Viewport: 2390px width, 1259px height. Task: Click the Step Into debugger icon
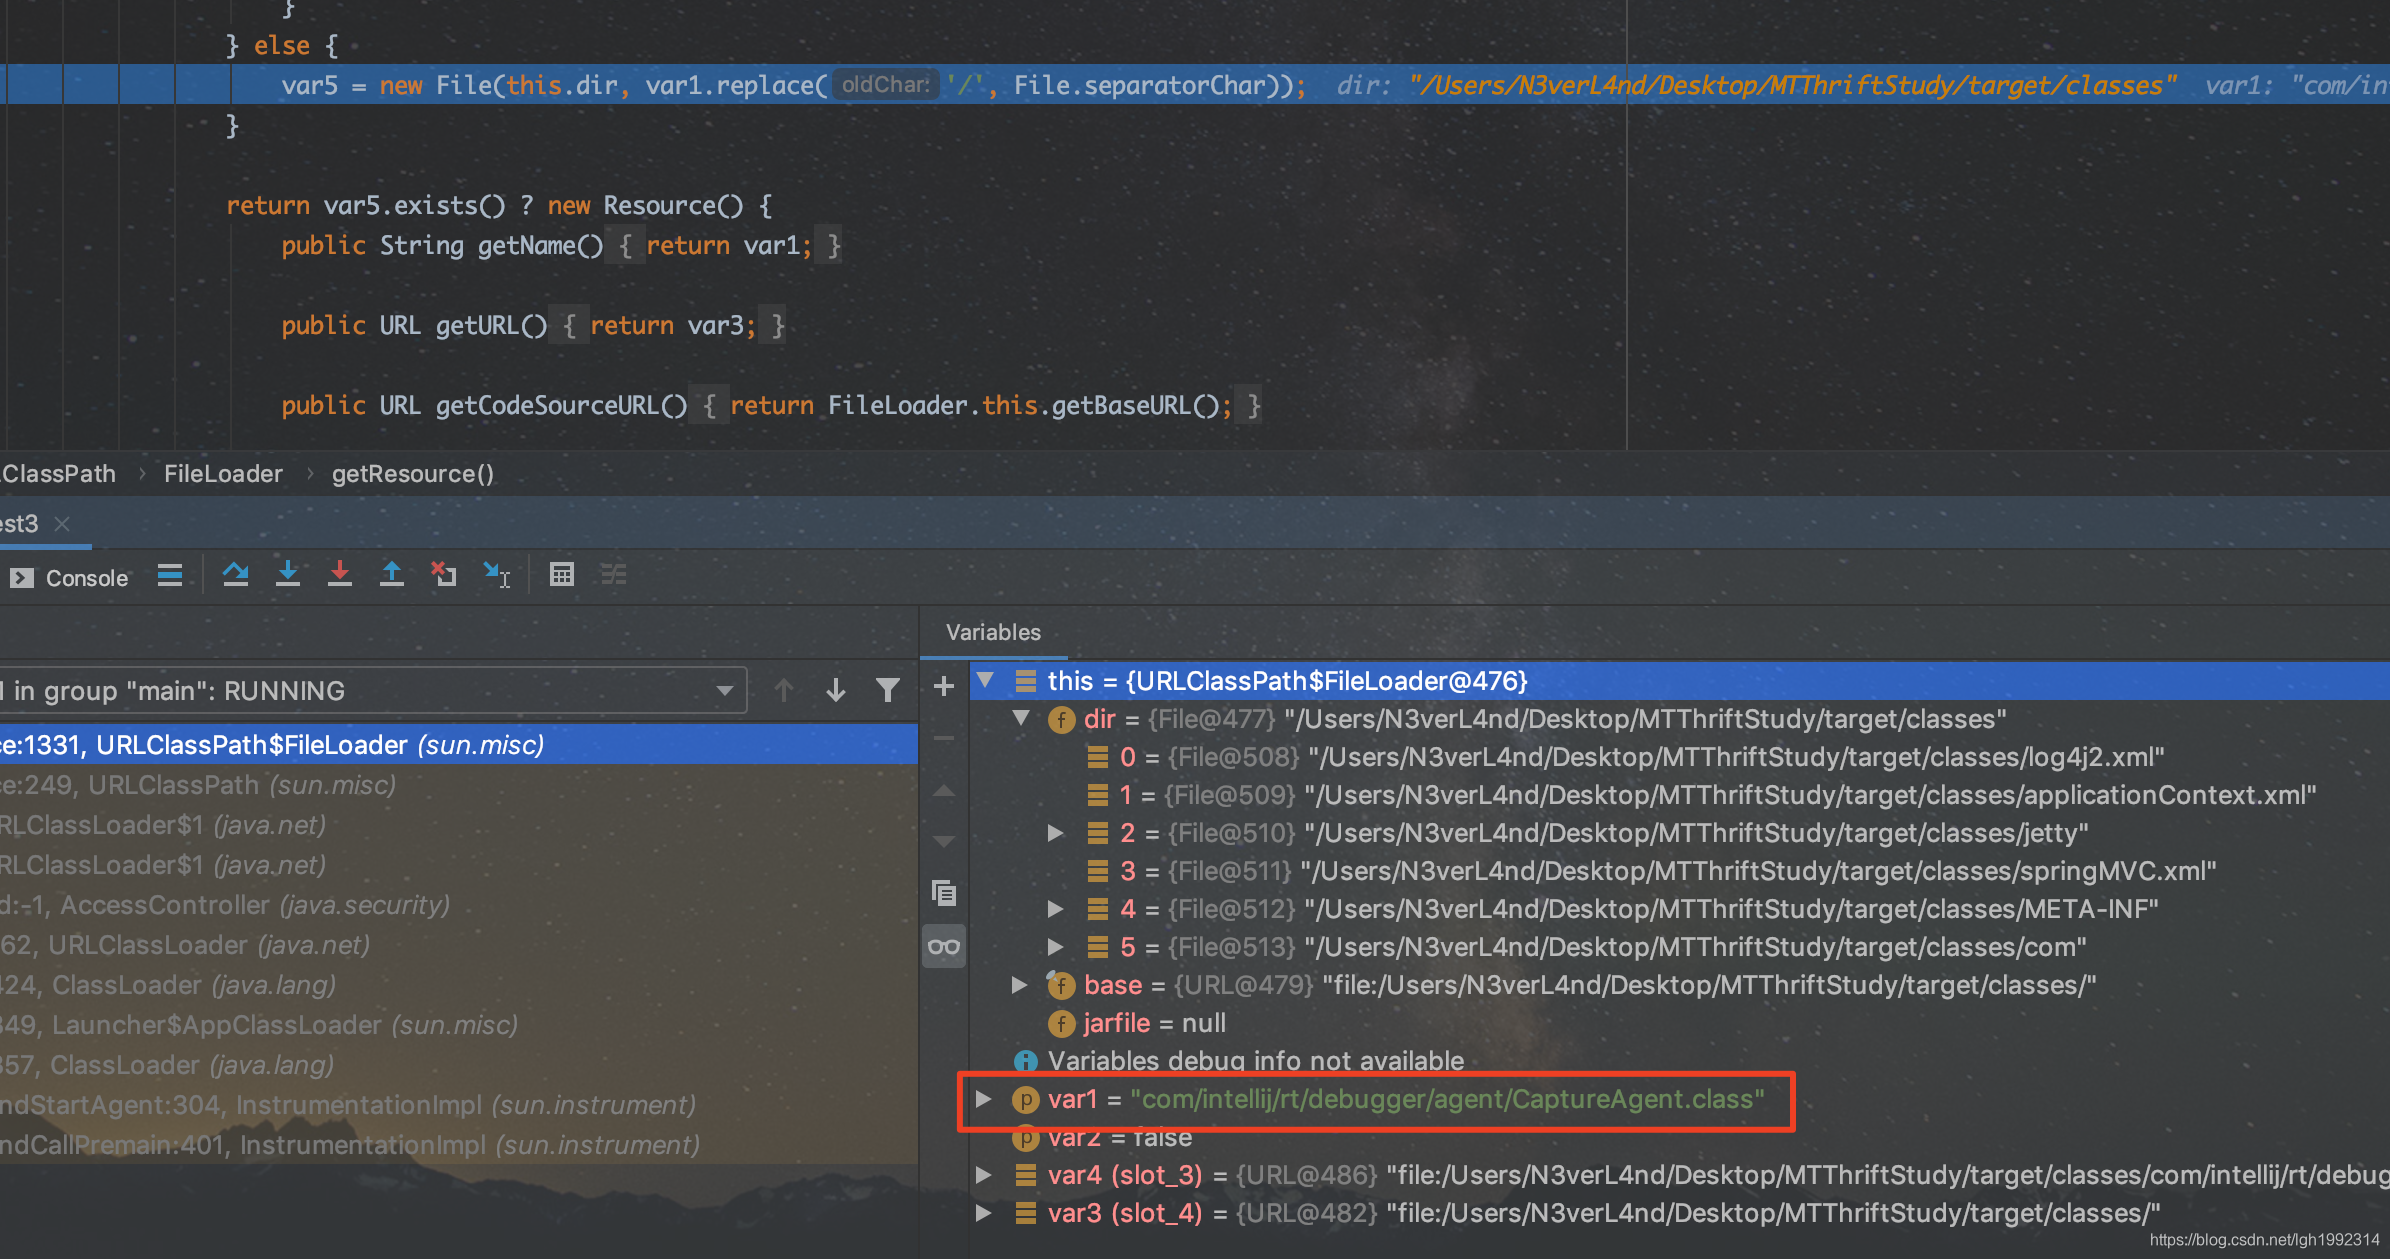point(288,575)
